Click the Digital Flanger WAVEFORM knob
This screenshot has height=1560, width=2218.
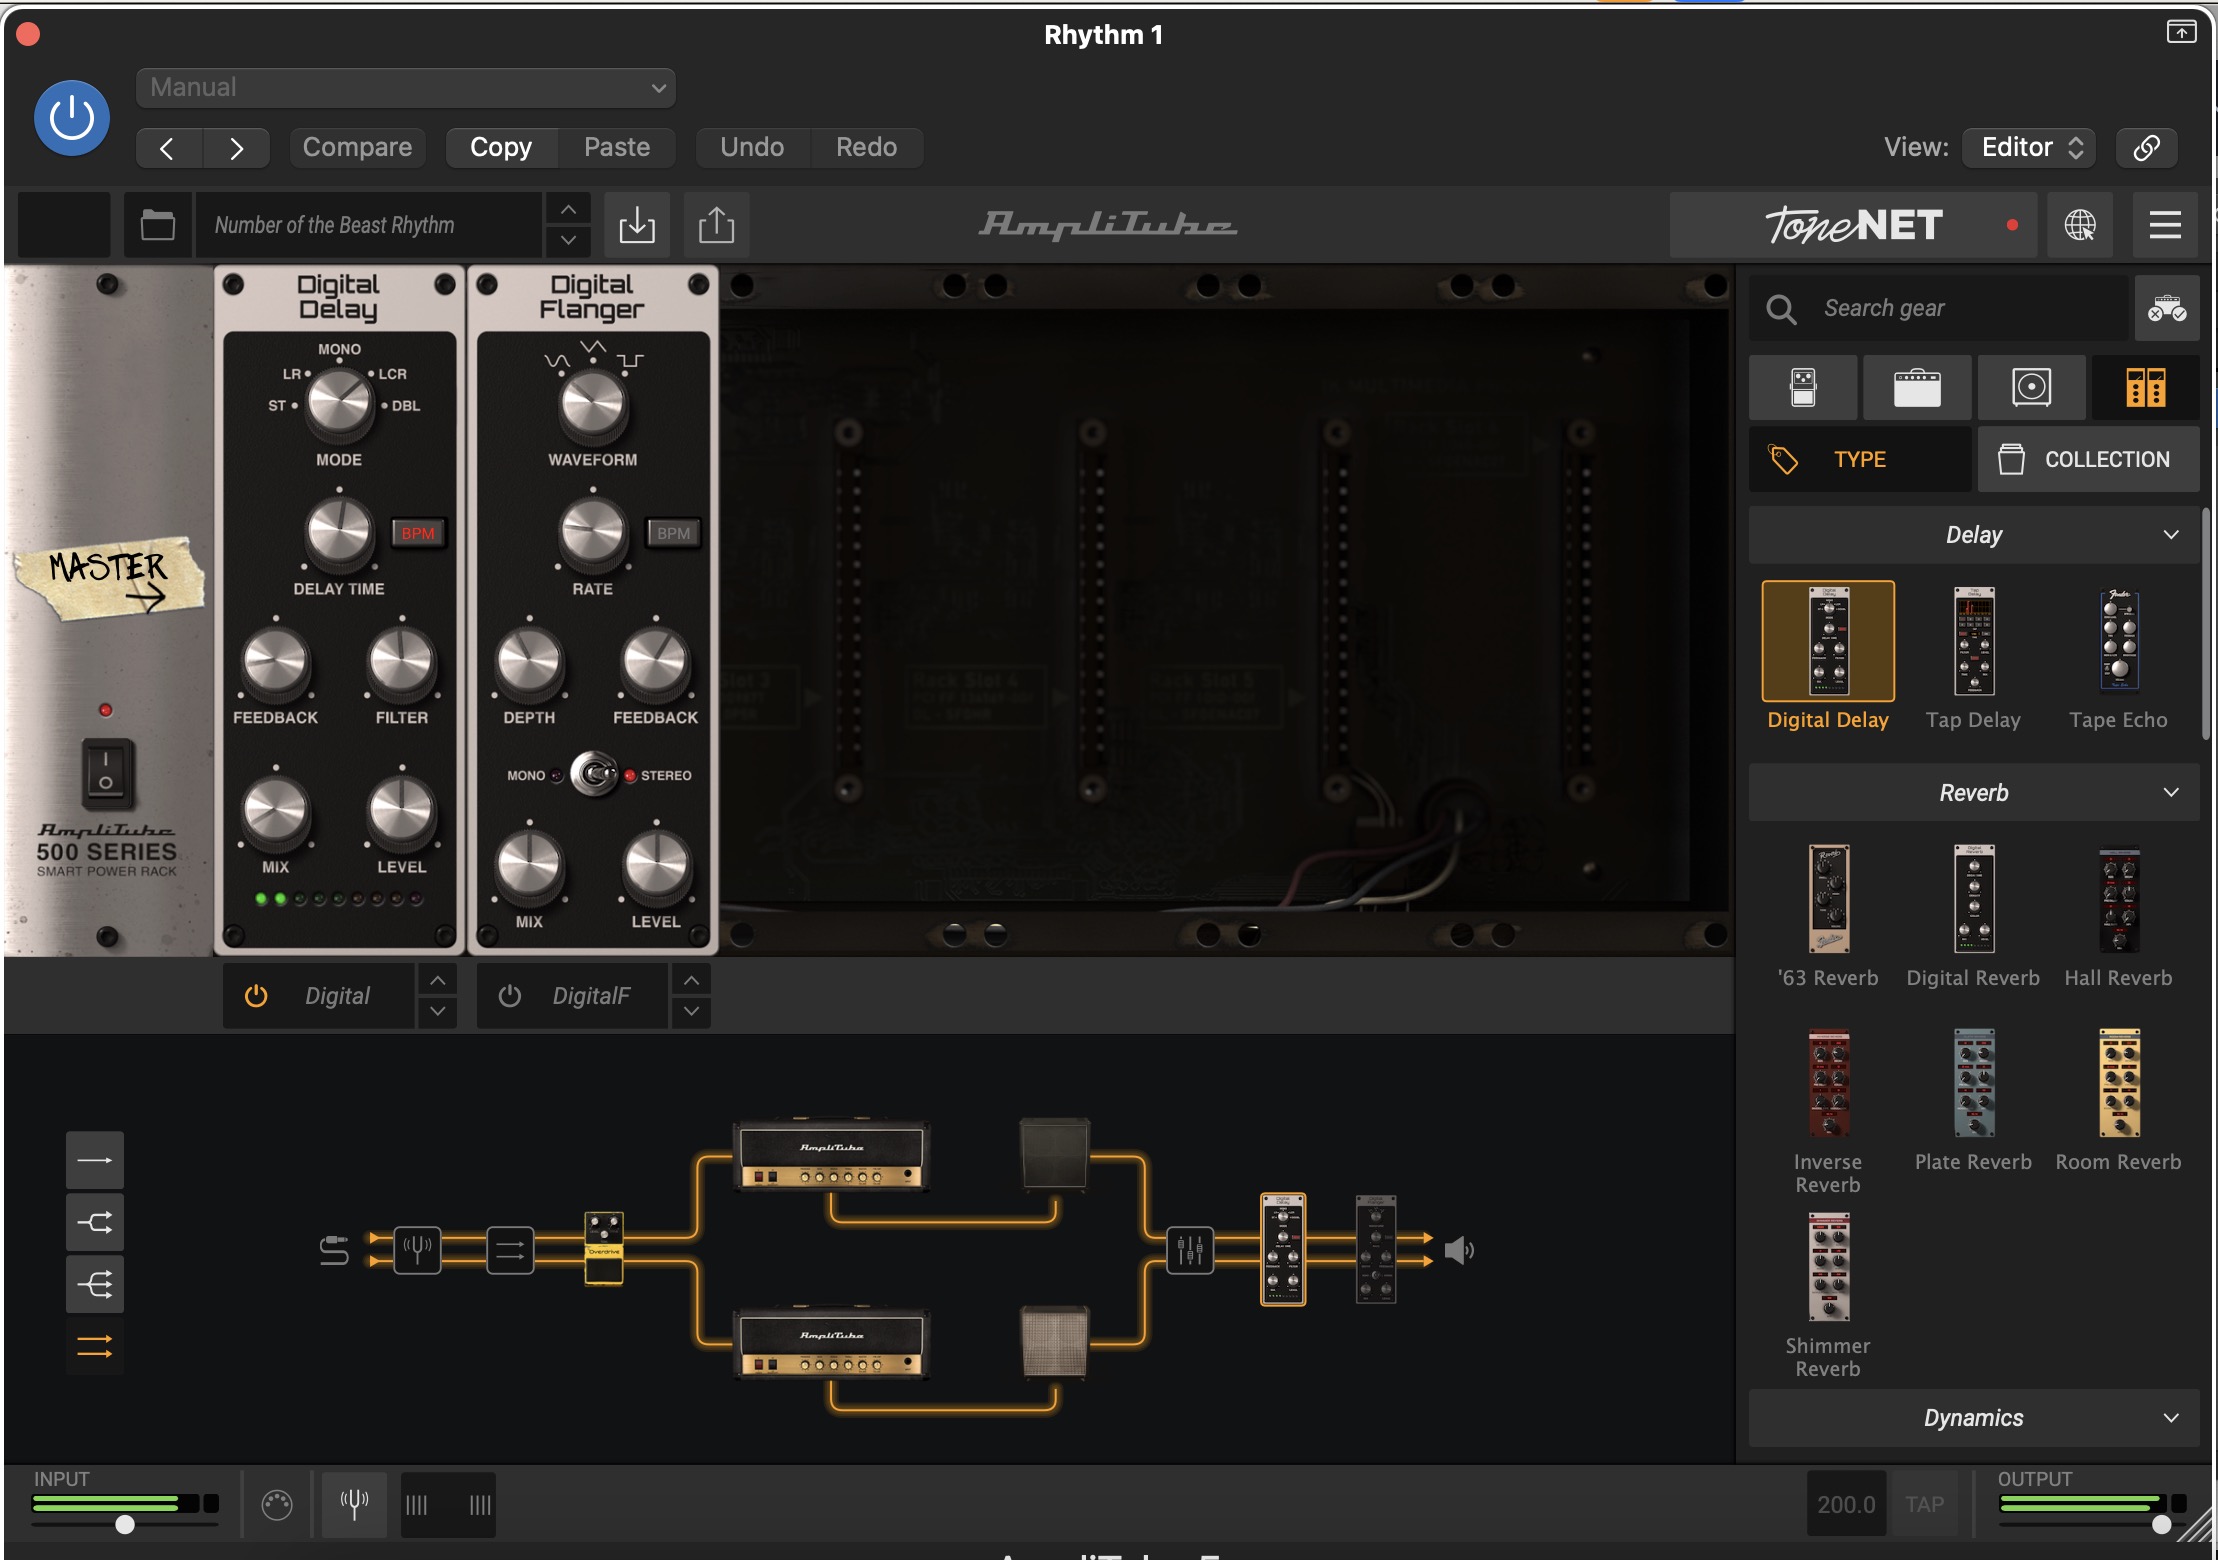593,405
